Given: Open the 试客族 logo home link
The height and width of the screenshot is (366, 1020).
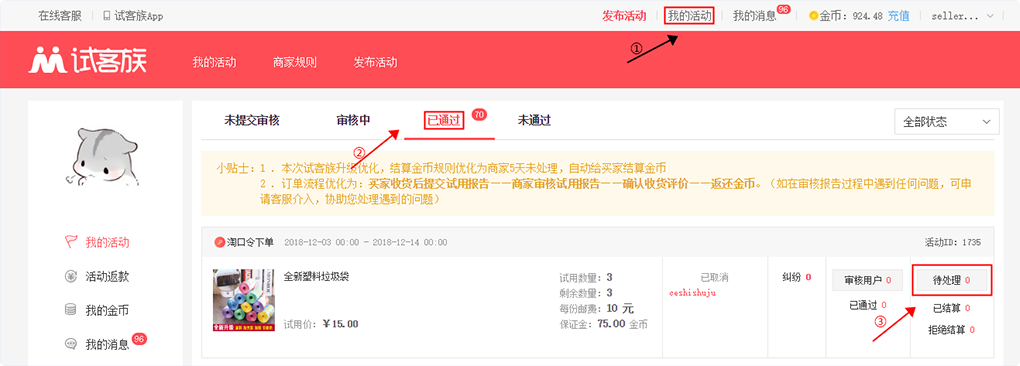Looking at the screenshot, I should [x=88, y=60].
